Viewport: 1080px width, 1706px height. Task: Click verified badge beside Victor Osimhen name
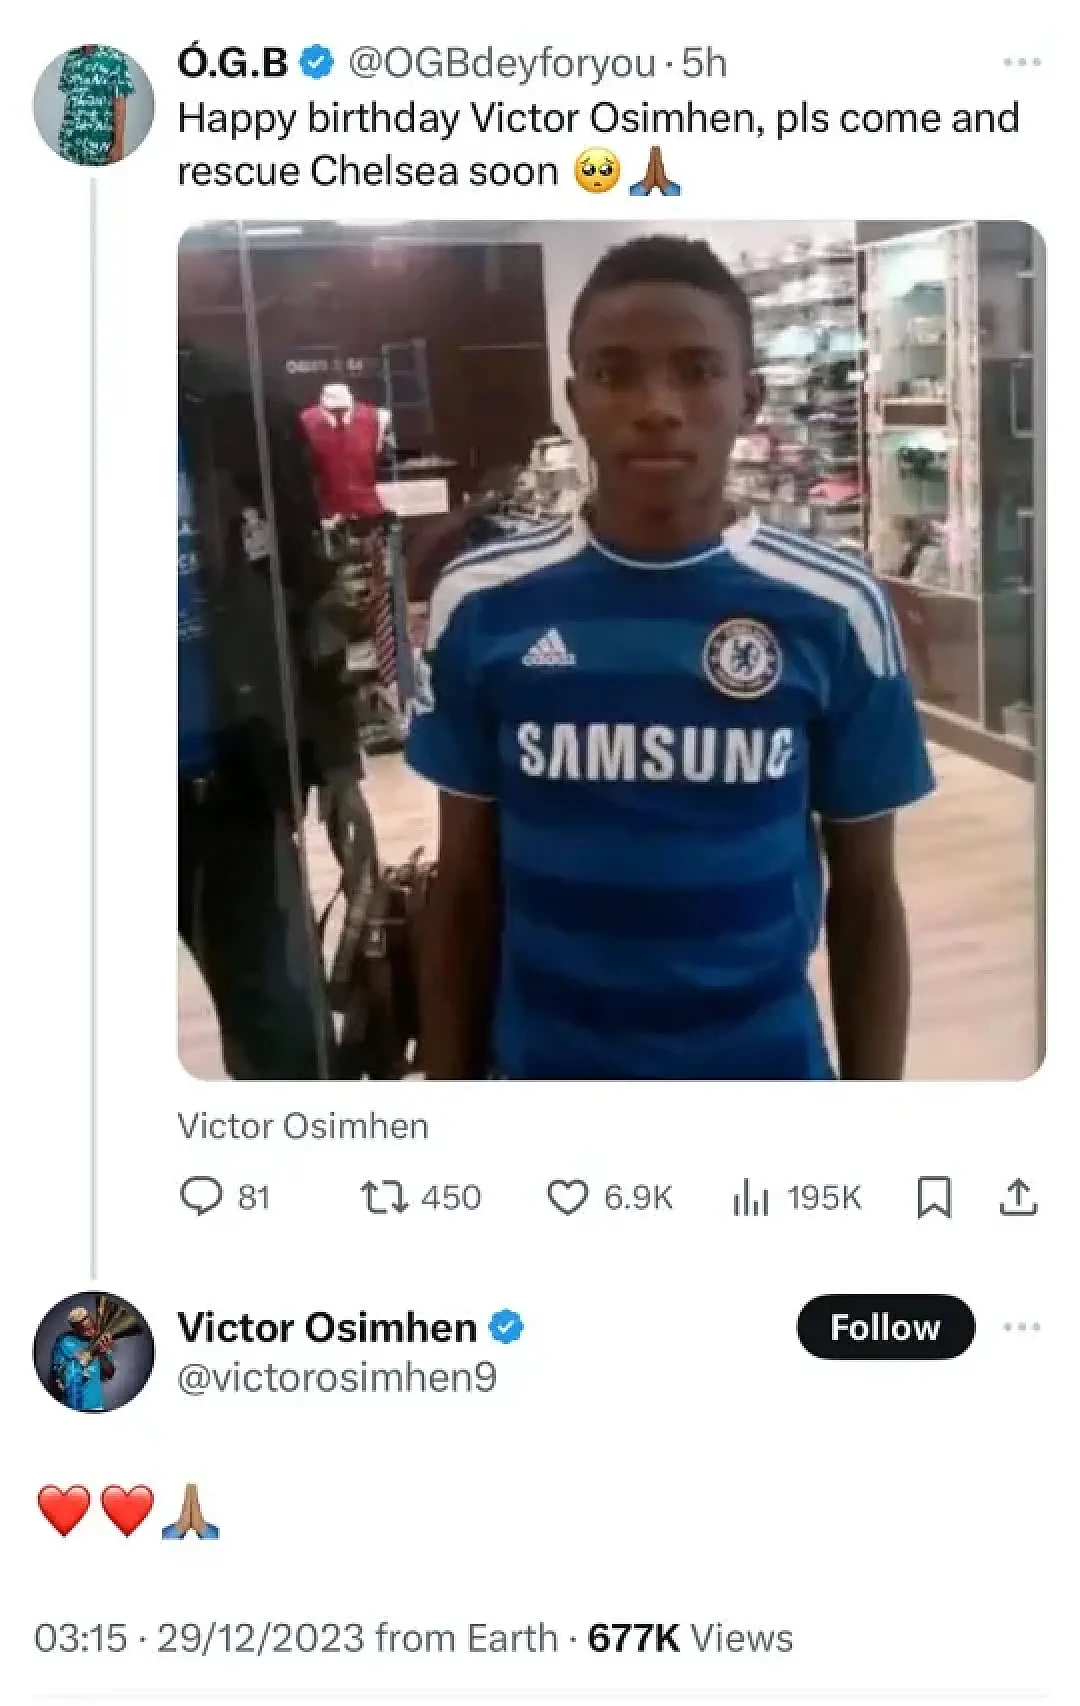coord(506,1327)
